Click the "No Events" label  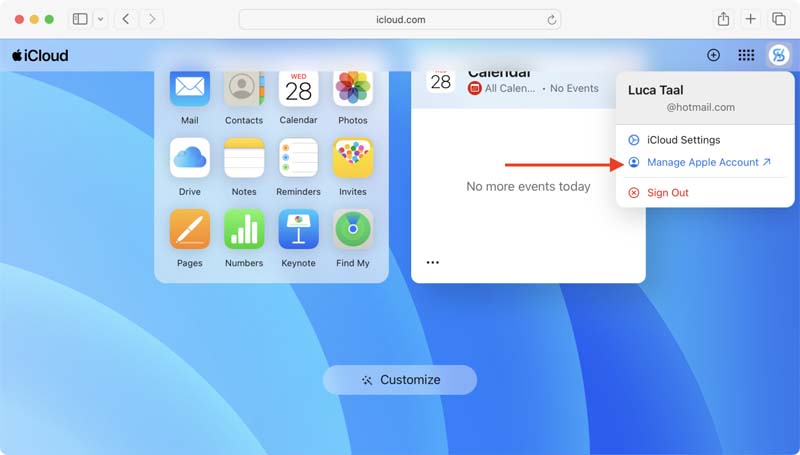pos(574,88)
